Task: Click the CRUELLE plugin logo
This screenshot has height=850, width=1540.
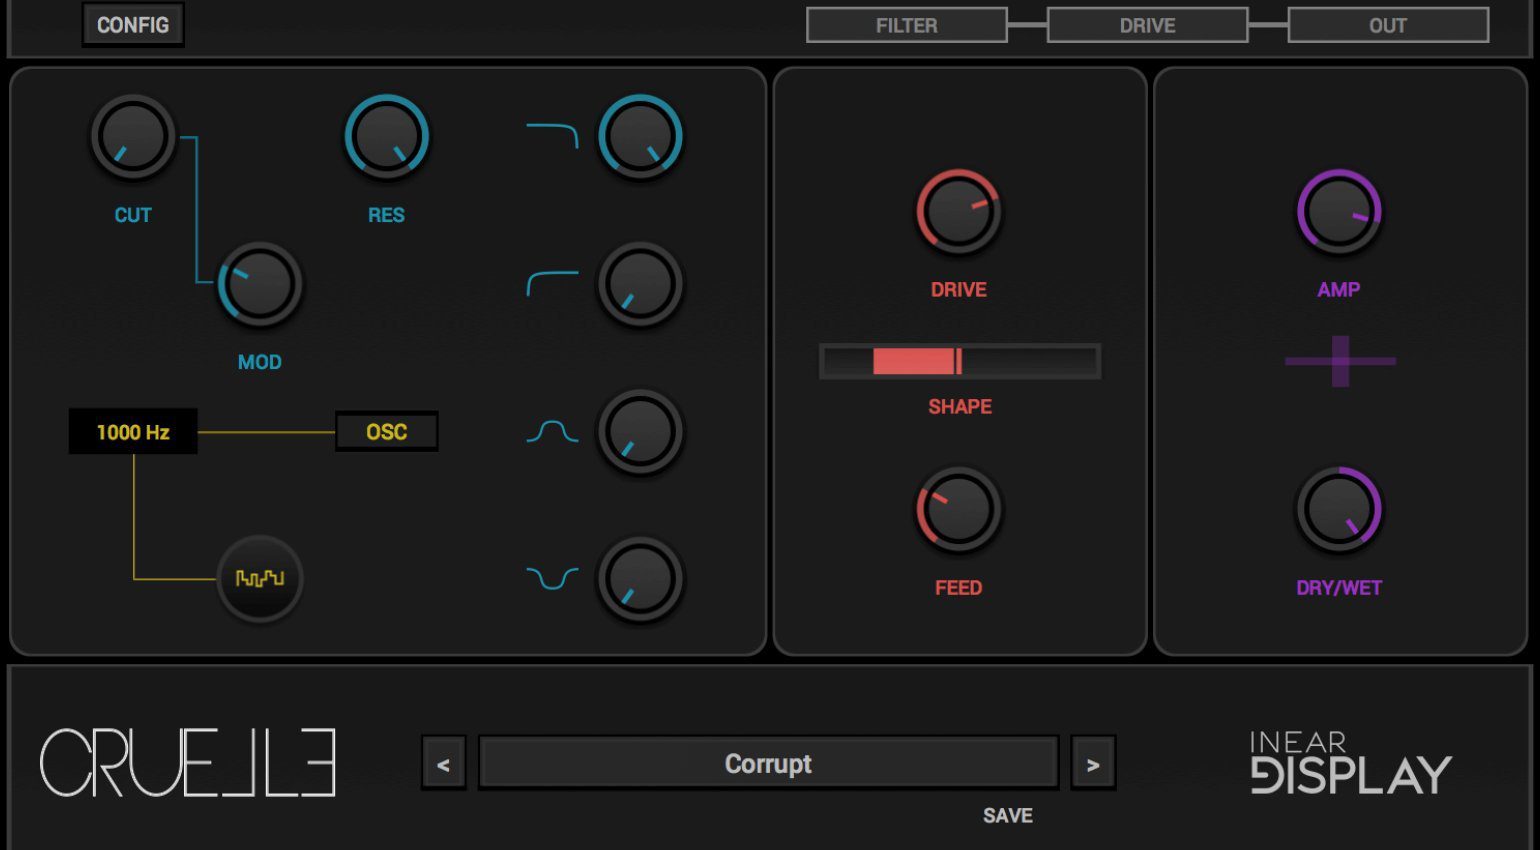Action: (188, 763)
